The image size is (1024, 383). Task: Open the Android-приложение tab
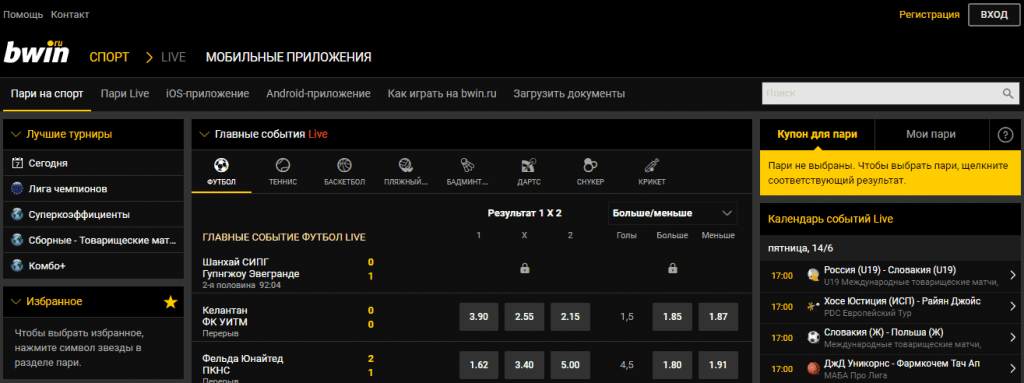tap(319, 93)
